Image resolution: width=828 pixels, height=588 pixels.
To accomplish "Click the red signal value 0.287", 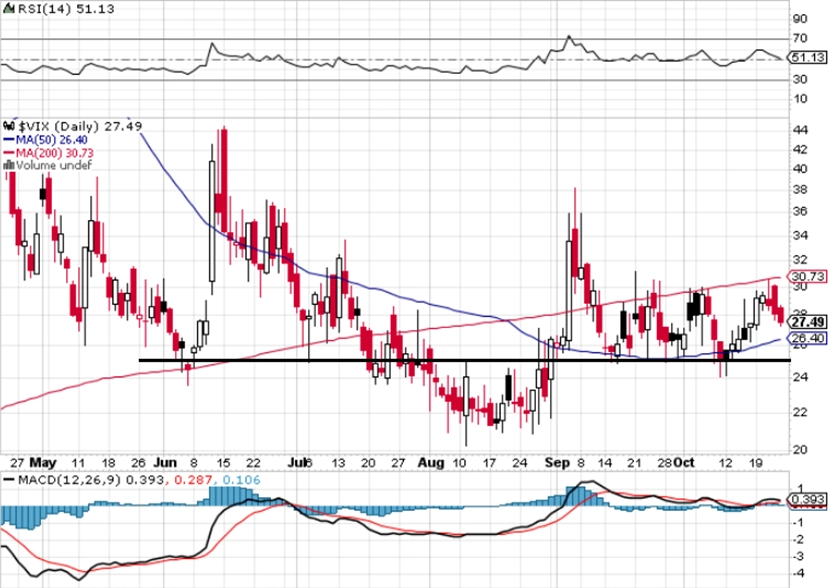I will point(192,480).
